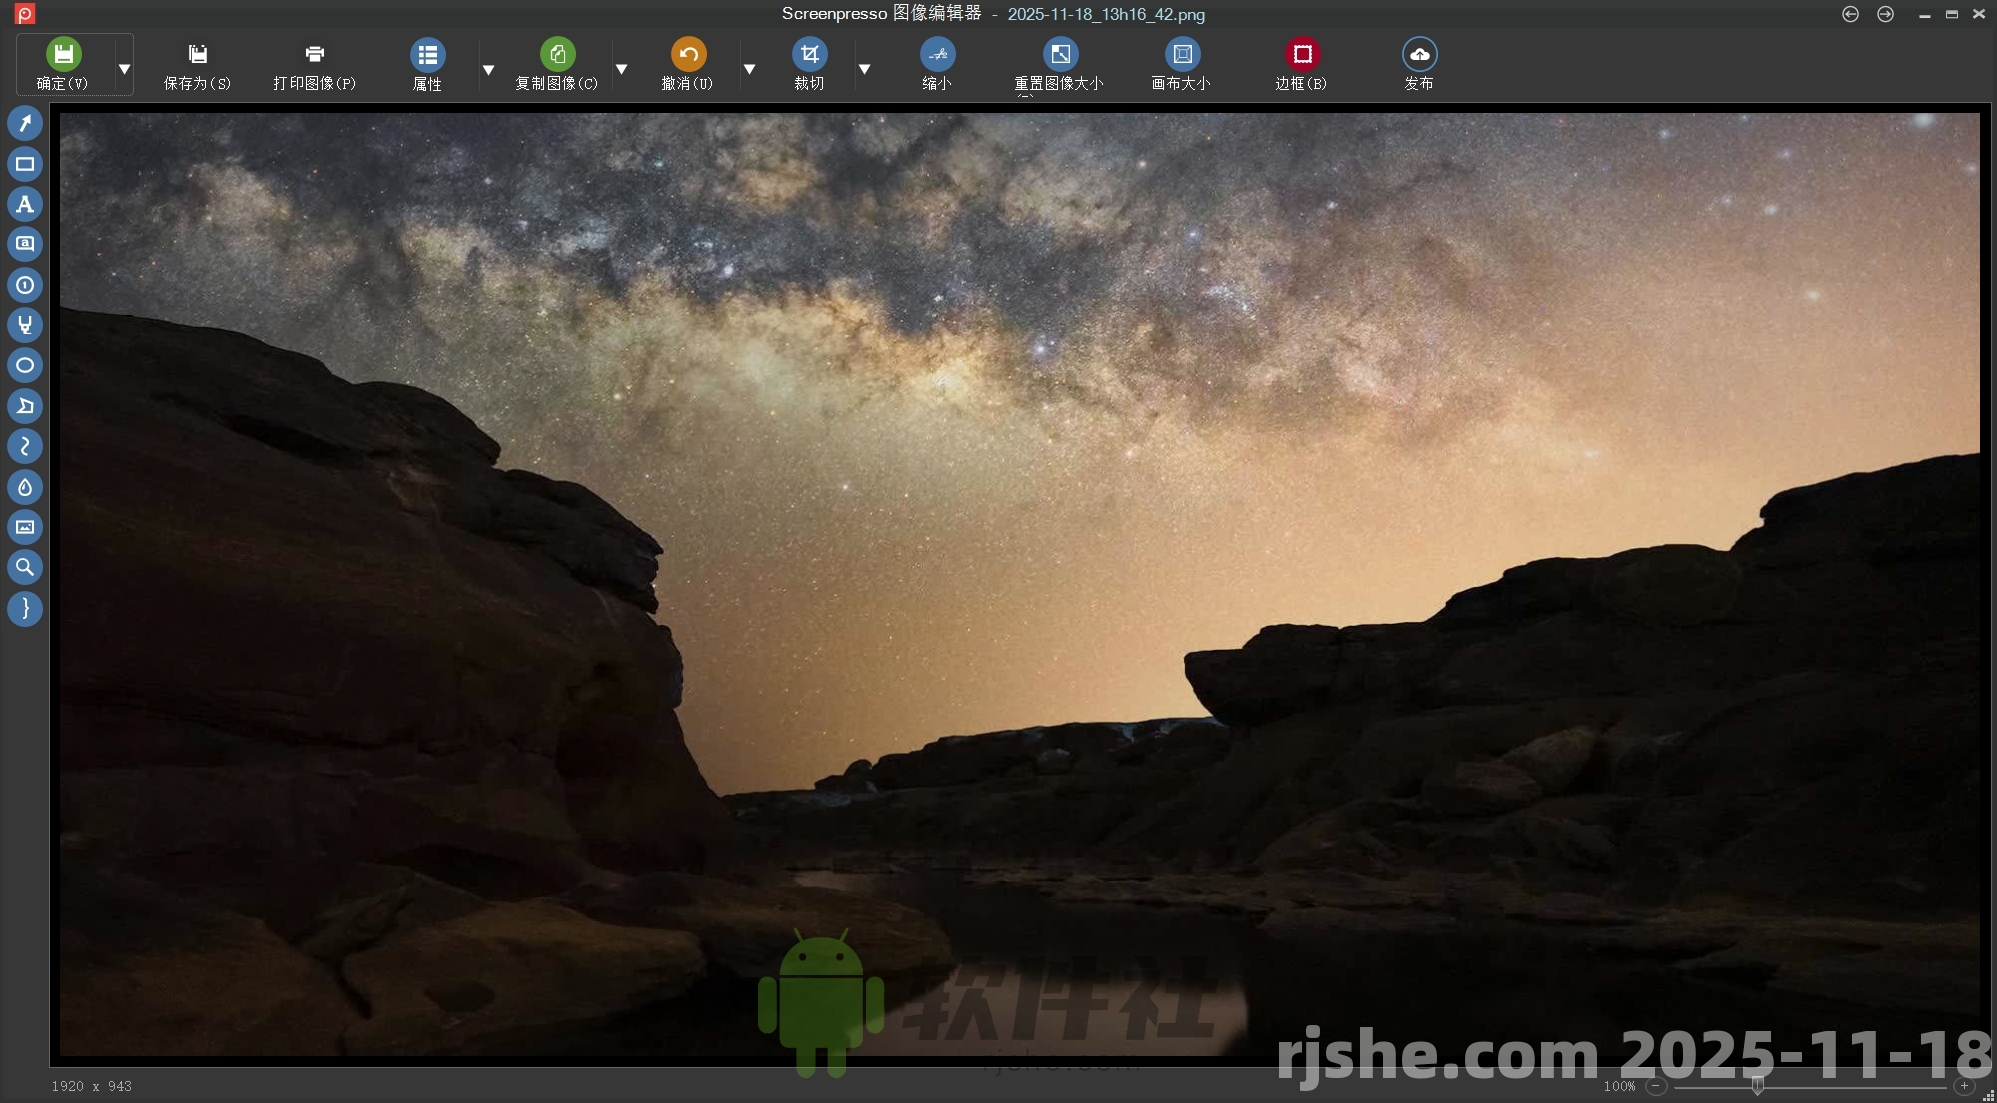Select the magnifier loupe tool

[x=25, y=567]
